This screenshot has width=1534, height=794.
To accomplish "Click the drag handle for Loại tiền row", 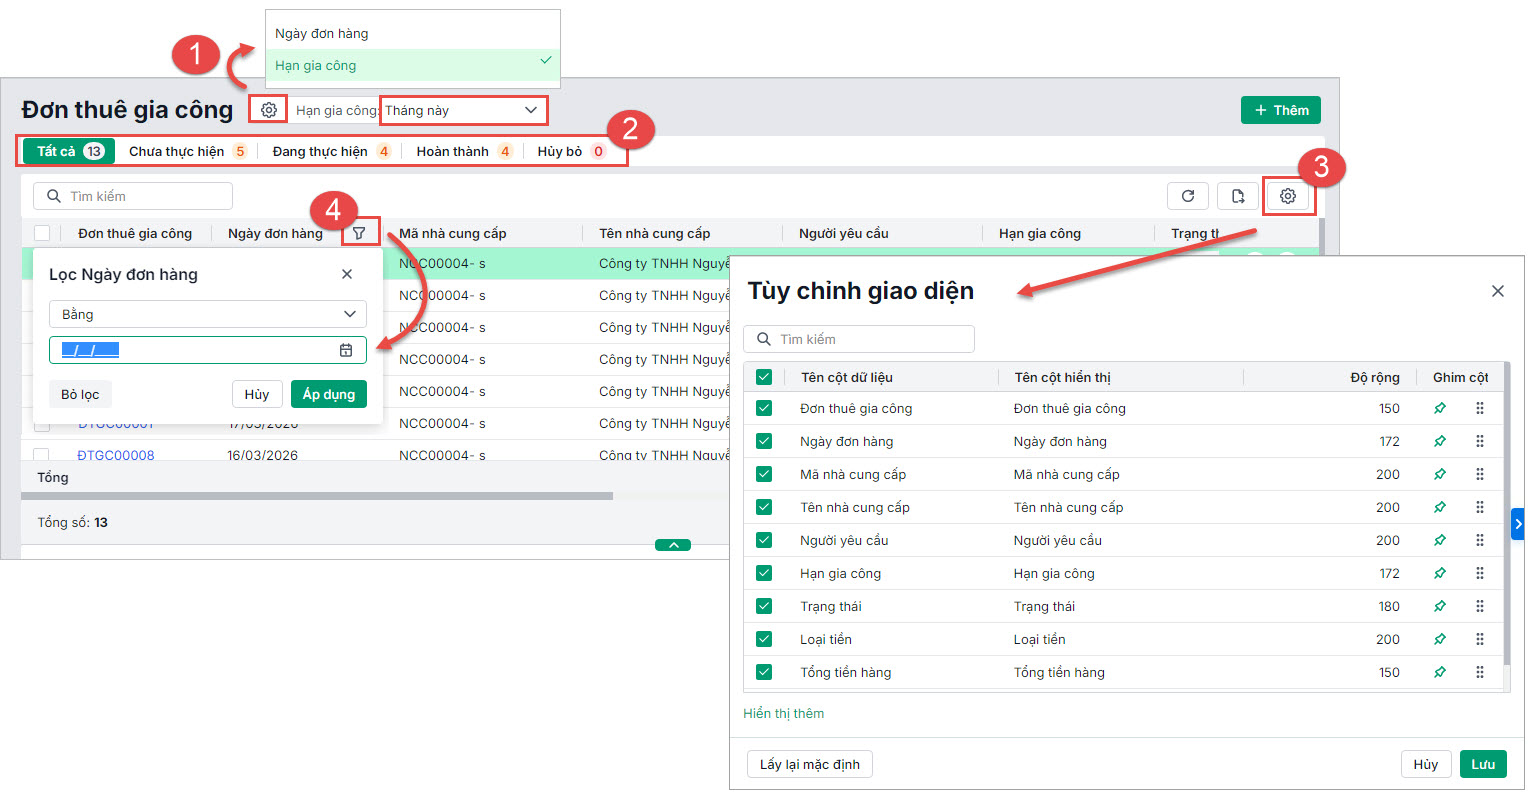I will tap(1480, 639).
